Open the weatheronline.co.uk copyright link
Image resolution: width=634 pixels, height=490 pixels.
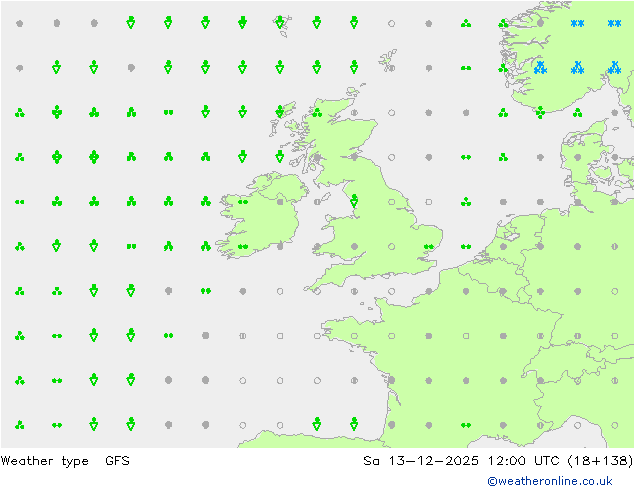(550, 481)
